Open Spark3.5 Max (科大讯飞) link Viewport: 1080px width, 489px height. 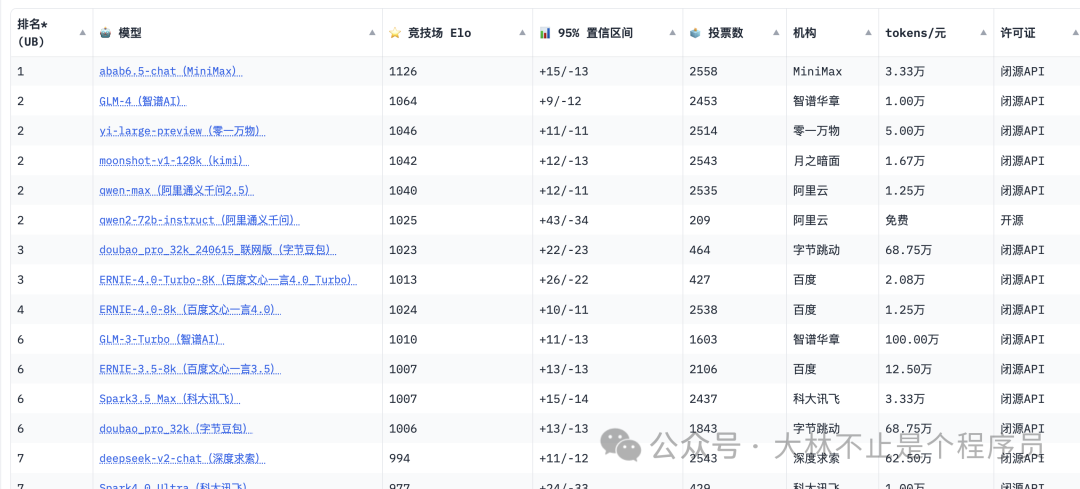(171, 399)
